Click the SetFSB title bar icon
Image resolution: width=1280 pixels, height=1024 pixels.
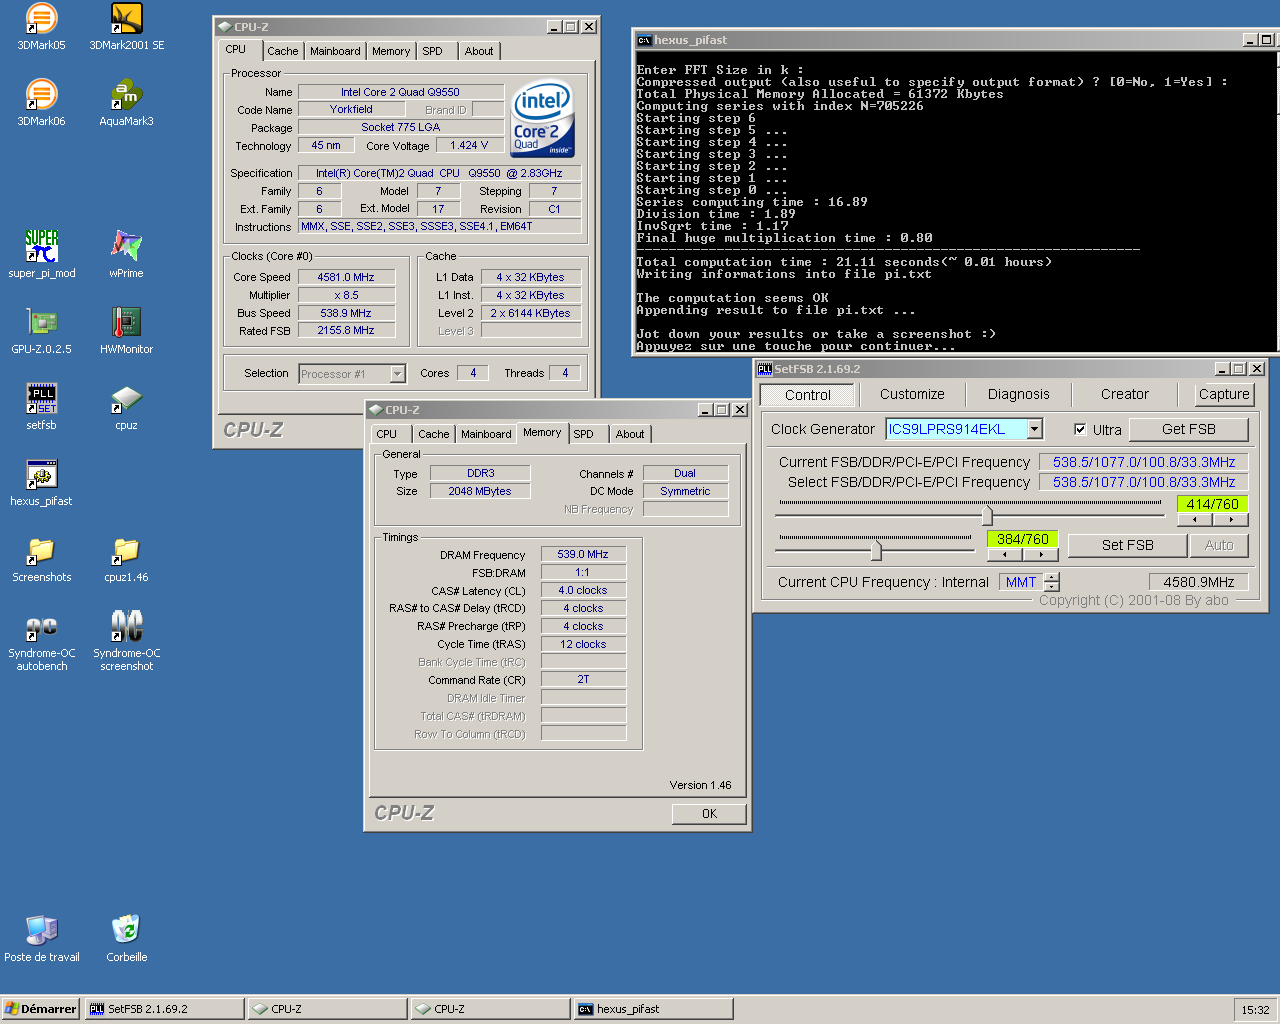pos(765,369)
